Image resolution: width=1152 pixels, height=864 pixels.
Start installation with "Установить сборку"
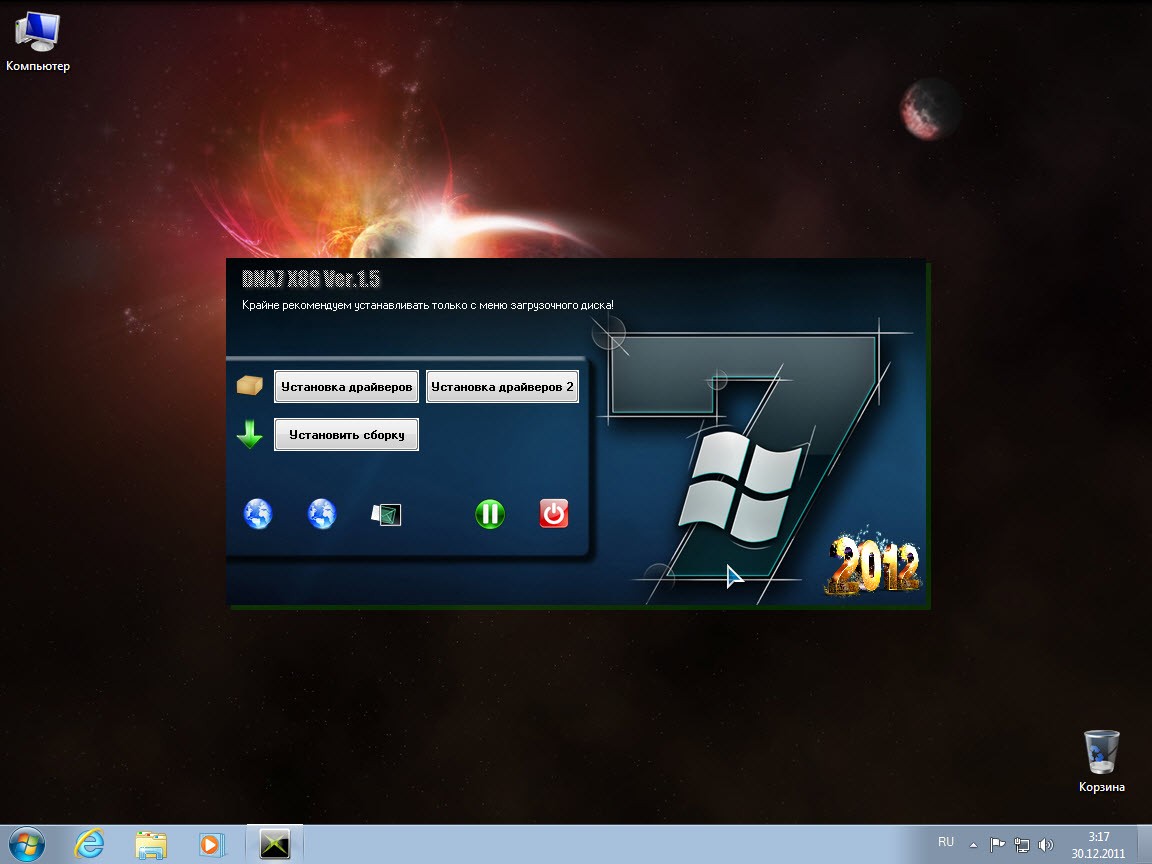coord(346,434)
